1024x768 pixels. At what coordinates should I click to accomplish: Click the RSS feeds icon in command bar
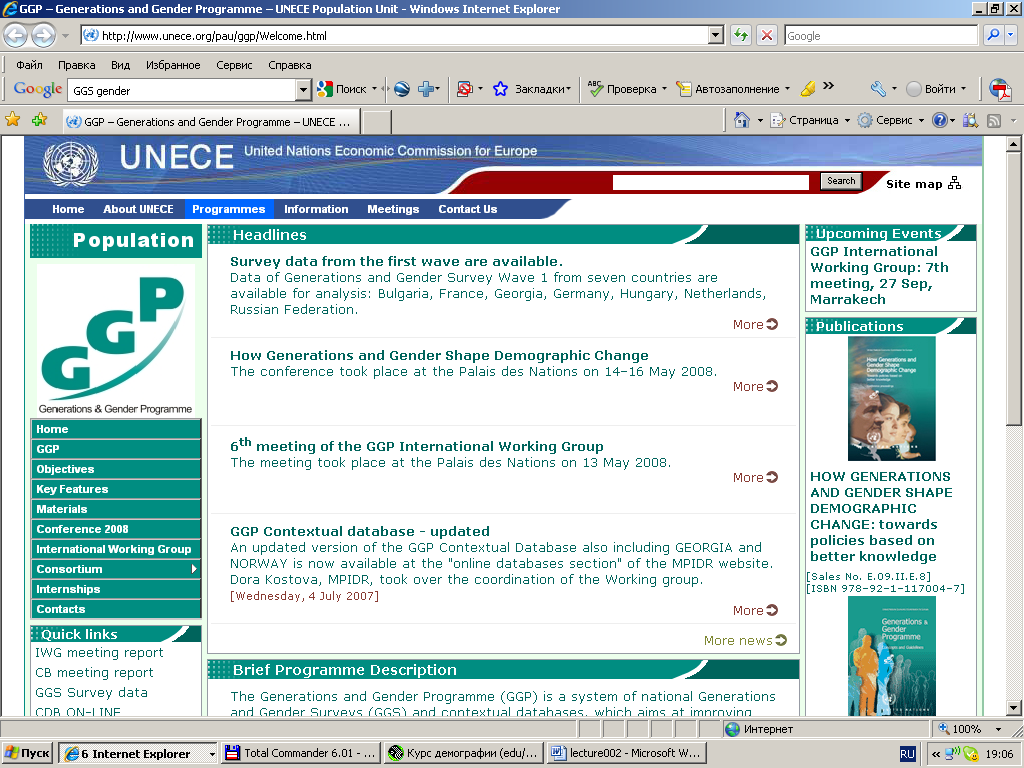coord(994,120)
